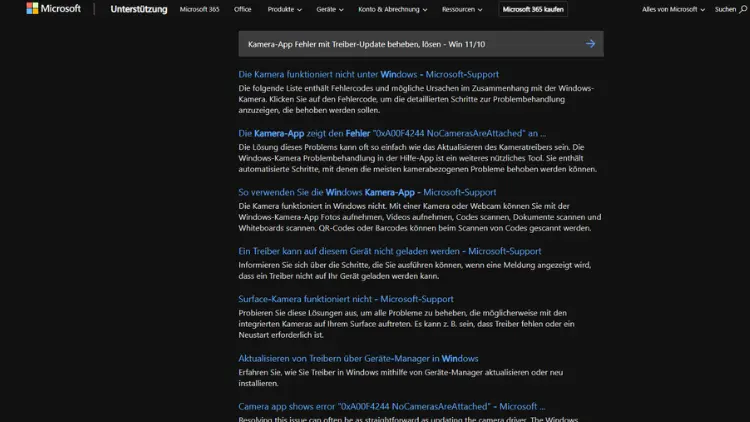Click text 'Informieren Sie sich über die Schritte'
The width and height of the screenshot is (750, 422).
point(301,265)
